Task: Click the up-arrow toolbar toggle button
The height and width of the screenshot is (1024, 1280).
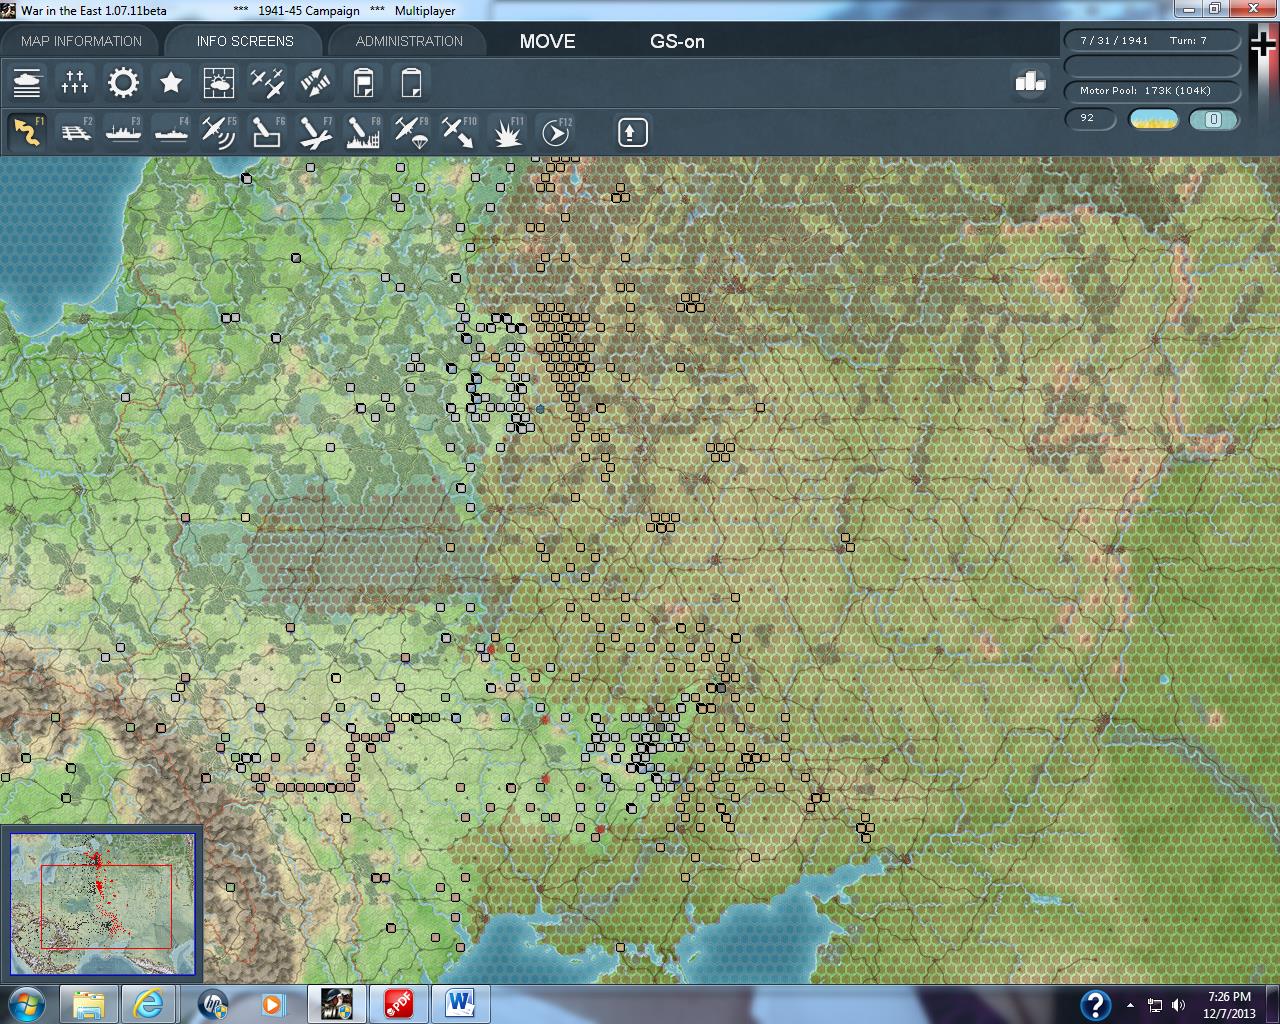Action: pos(633,132)
